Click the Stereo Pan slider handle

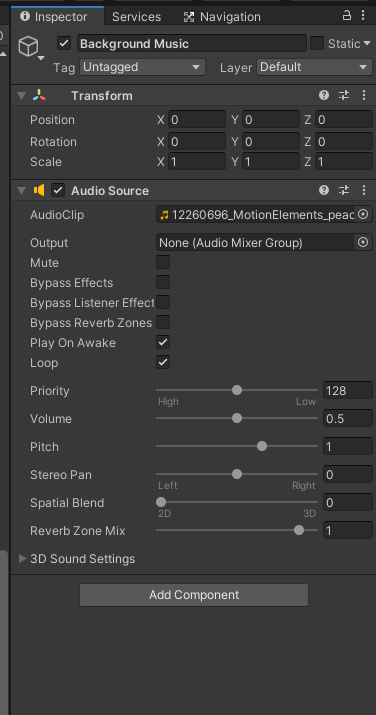pyautogui.click(x=237, y=474)
